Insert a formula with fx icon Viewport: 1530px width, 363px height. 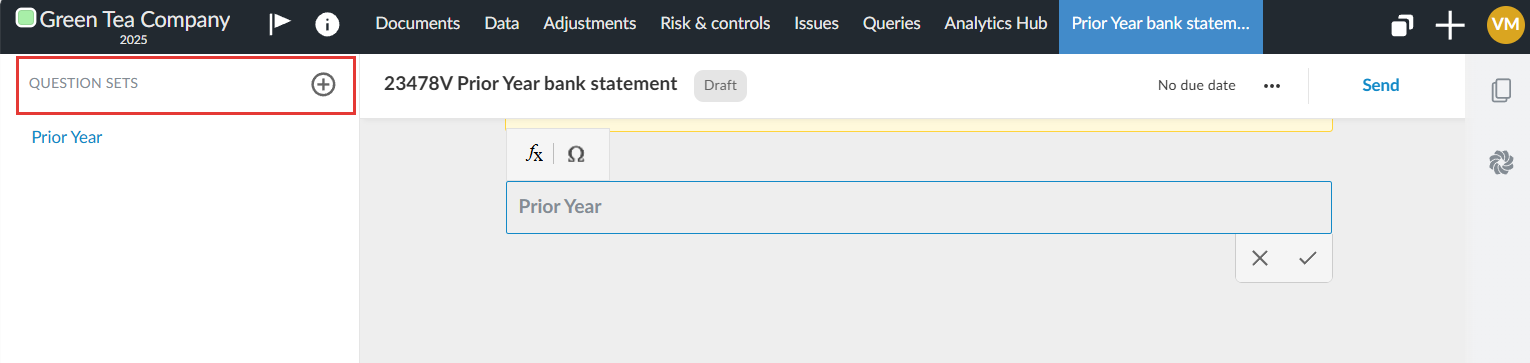coord(534,154)
